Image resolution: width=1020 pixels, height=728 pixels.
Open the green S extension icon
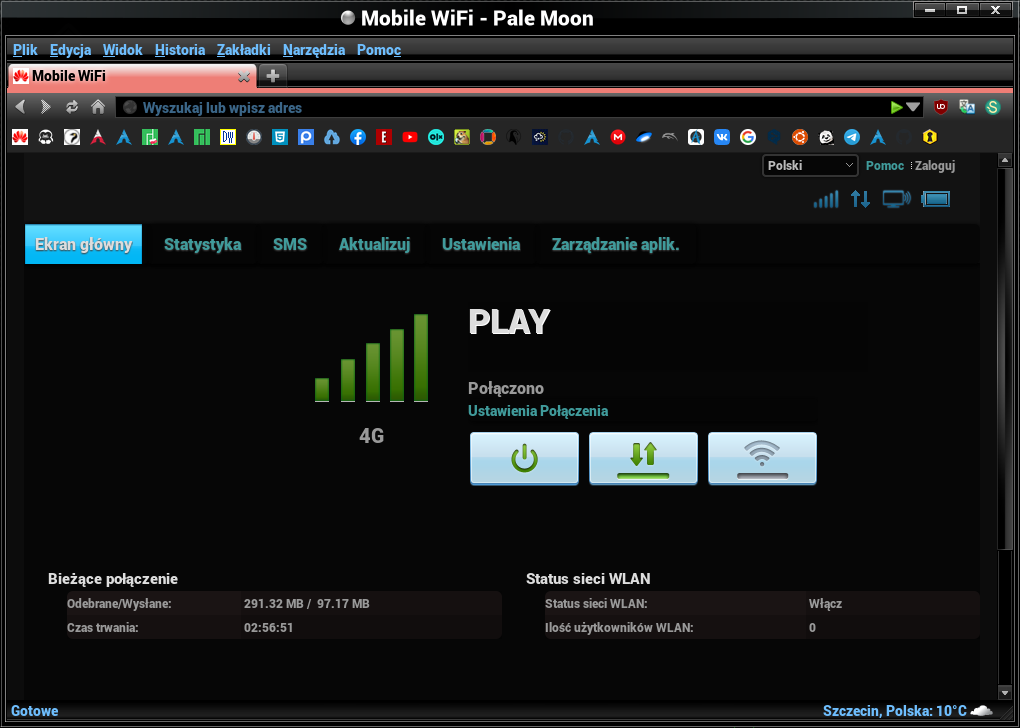pyautogui.click(x=993, y=107)
